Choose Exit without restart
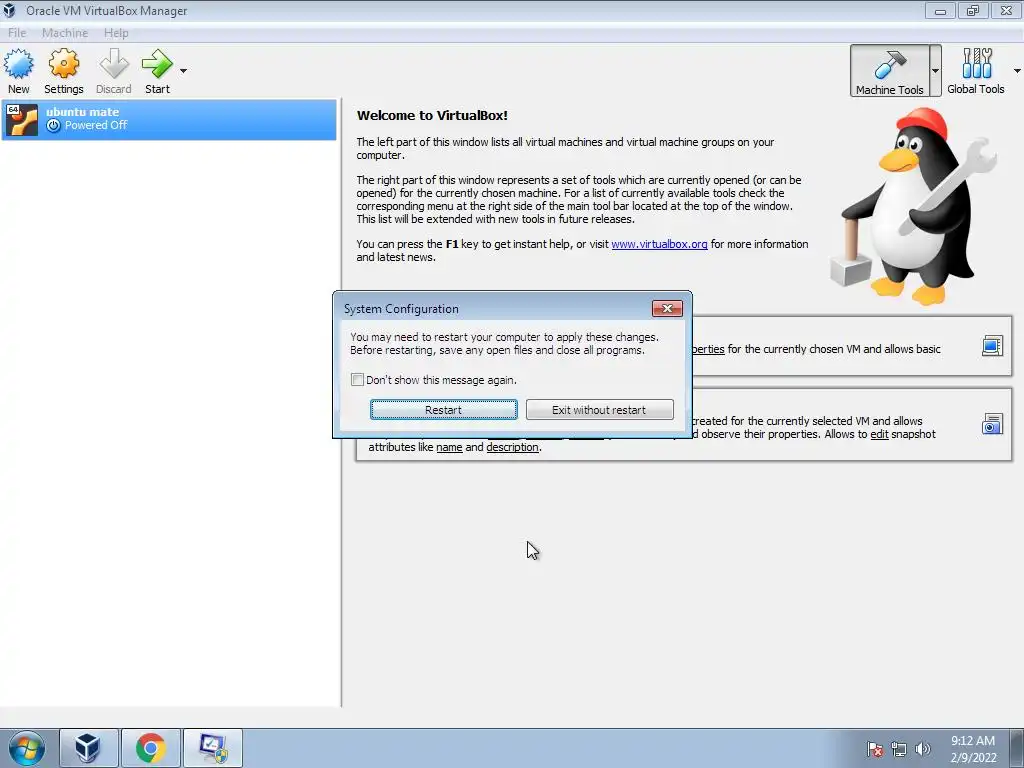The image size is (1024, 768). (x=600, y=409)
